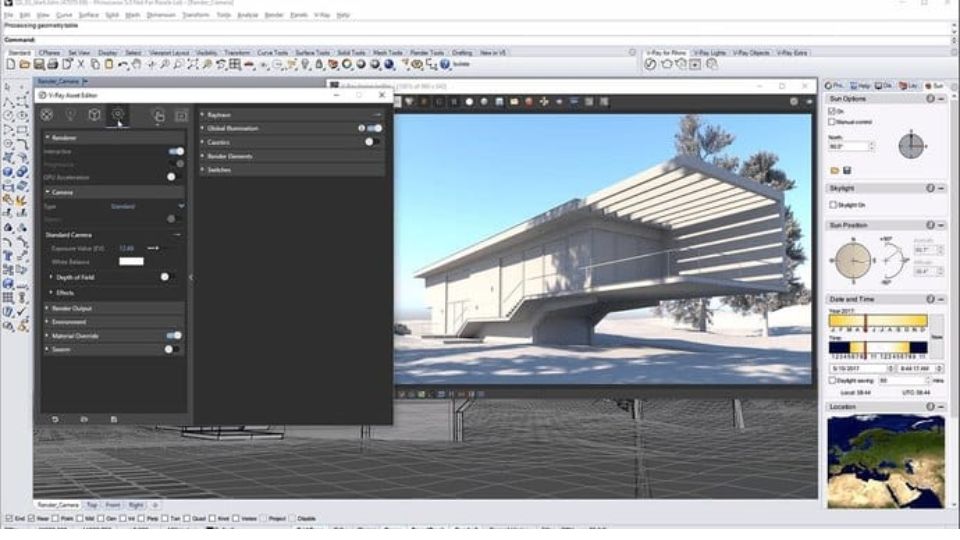
Task: Expand the Switches section
Action: click(x=292, y=170)
